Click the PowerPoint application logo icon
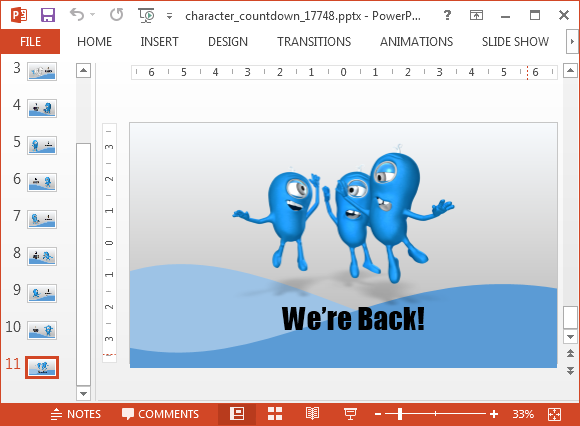Image resolution: width=580 pixels, height=426 pixels. click(x=19, y=15)
